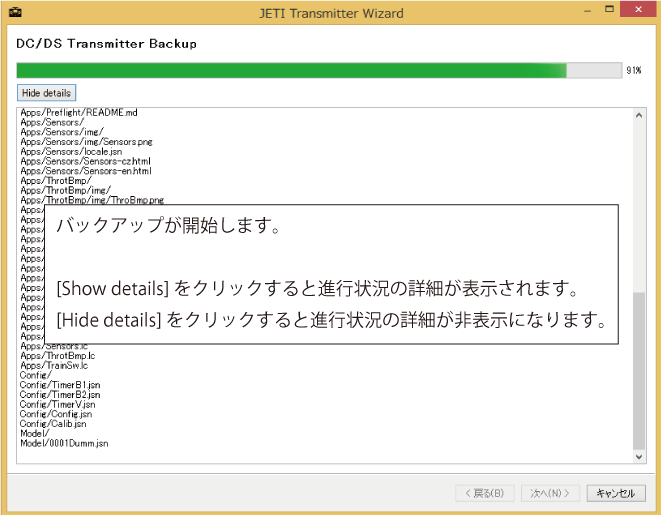The image size is (661, 515).
Task: Click the 91% progress percentage label
Action: (634, 70)
